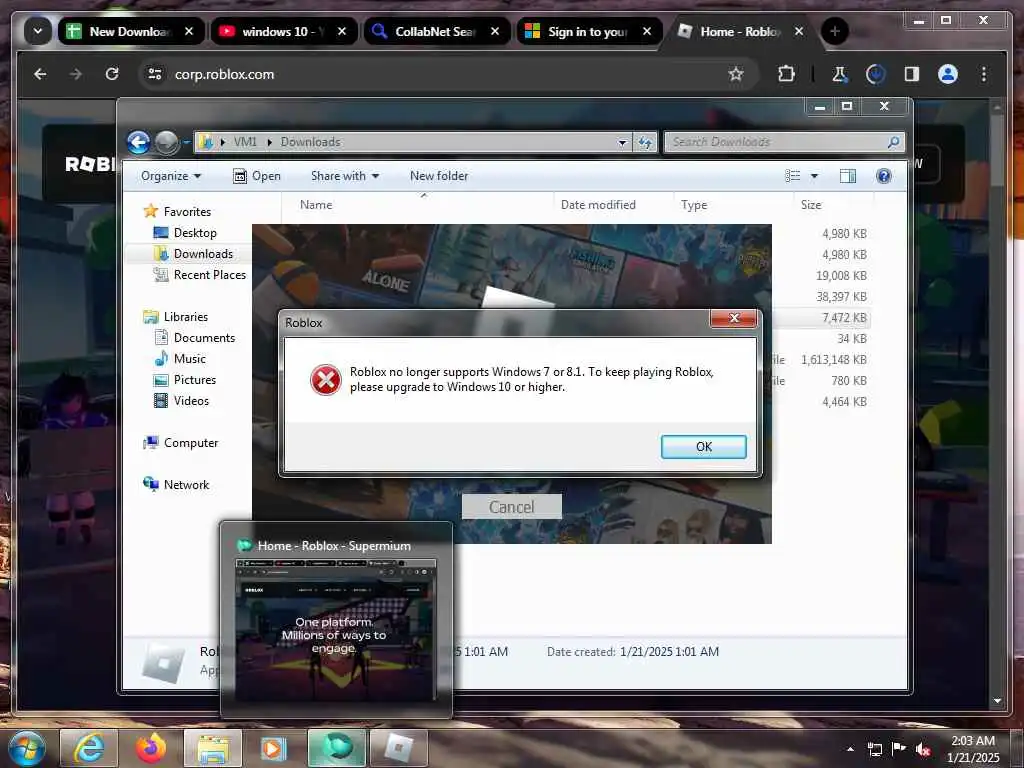Open the Music library
Image resolution: width=1024 pixels, height=768 pixels.
180,359
